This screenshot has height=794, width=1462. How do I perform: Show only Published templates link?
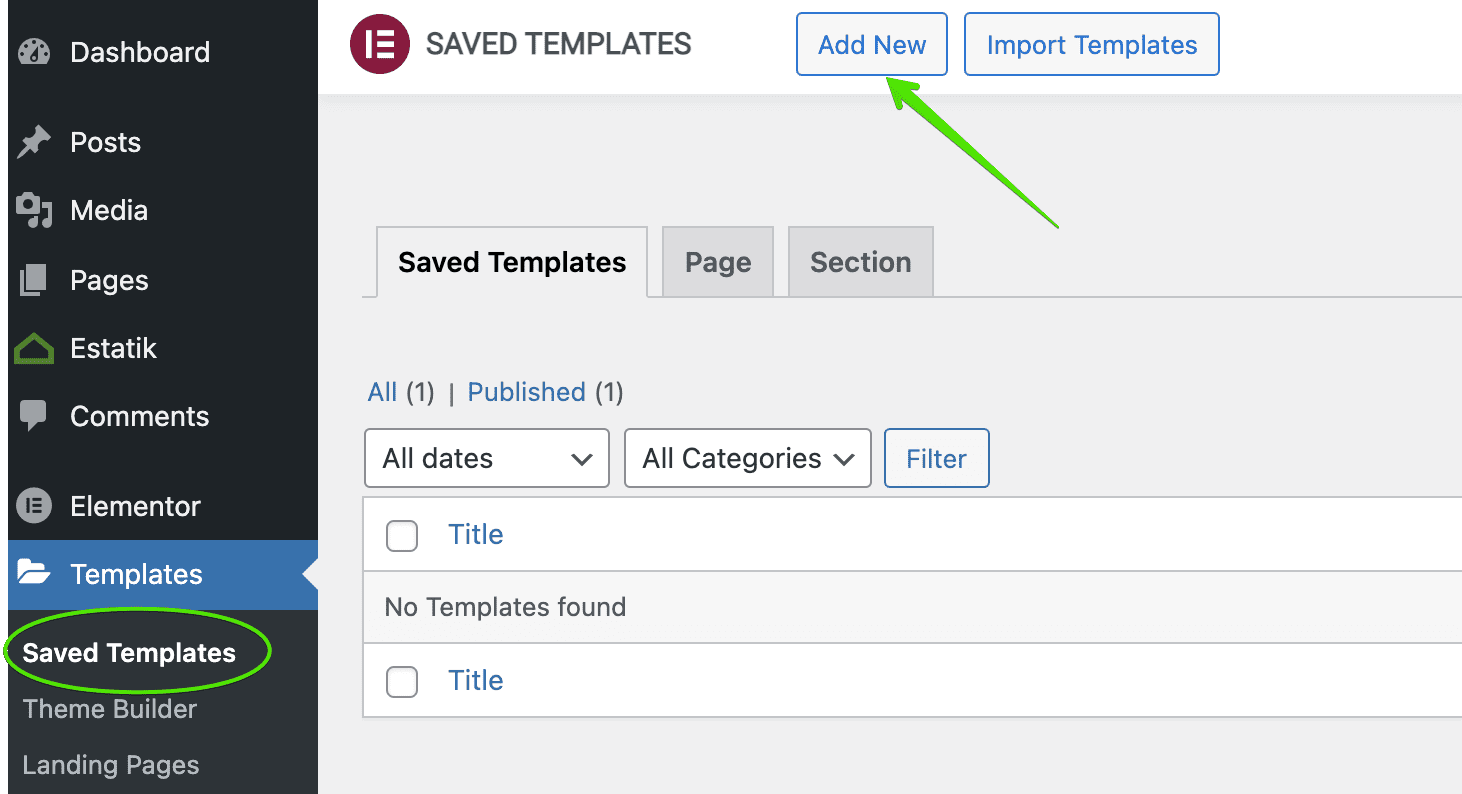pos(526,392)
